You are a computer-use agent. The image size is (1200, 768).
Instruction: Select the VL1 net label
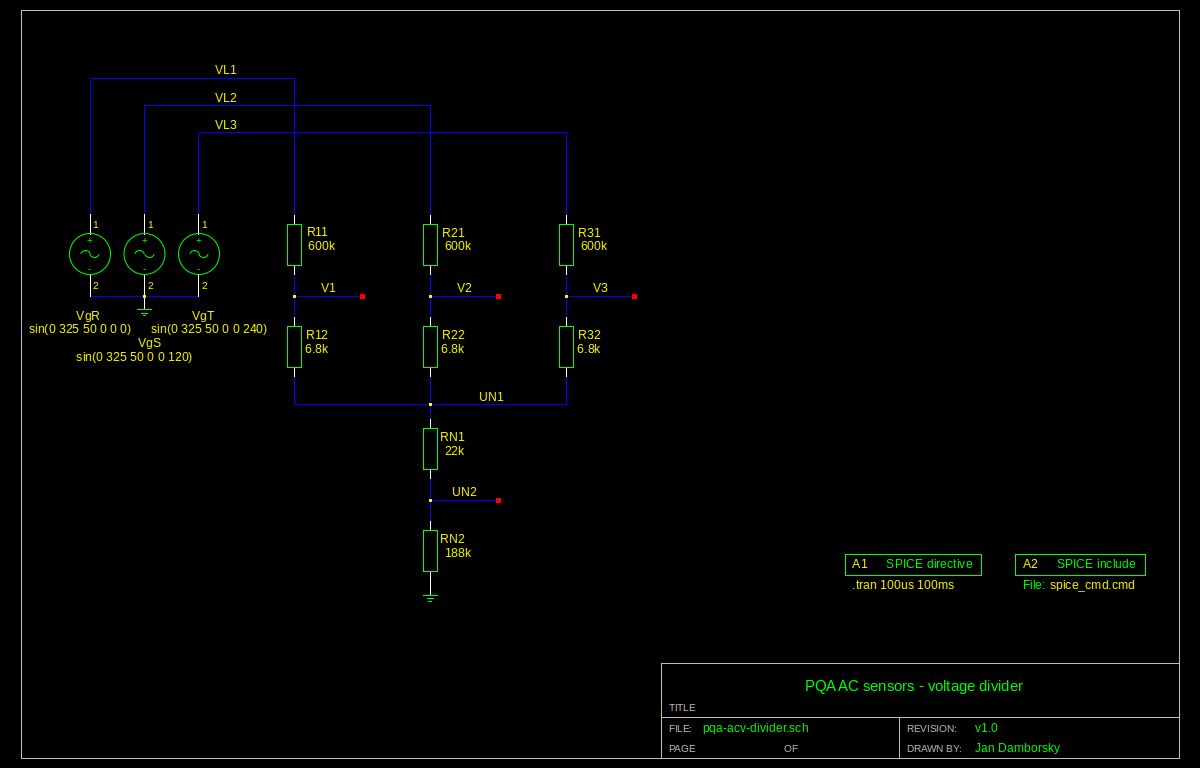(x=226, y=70)
